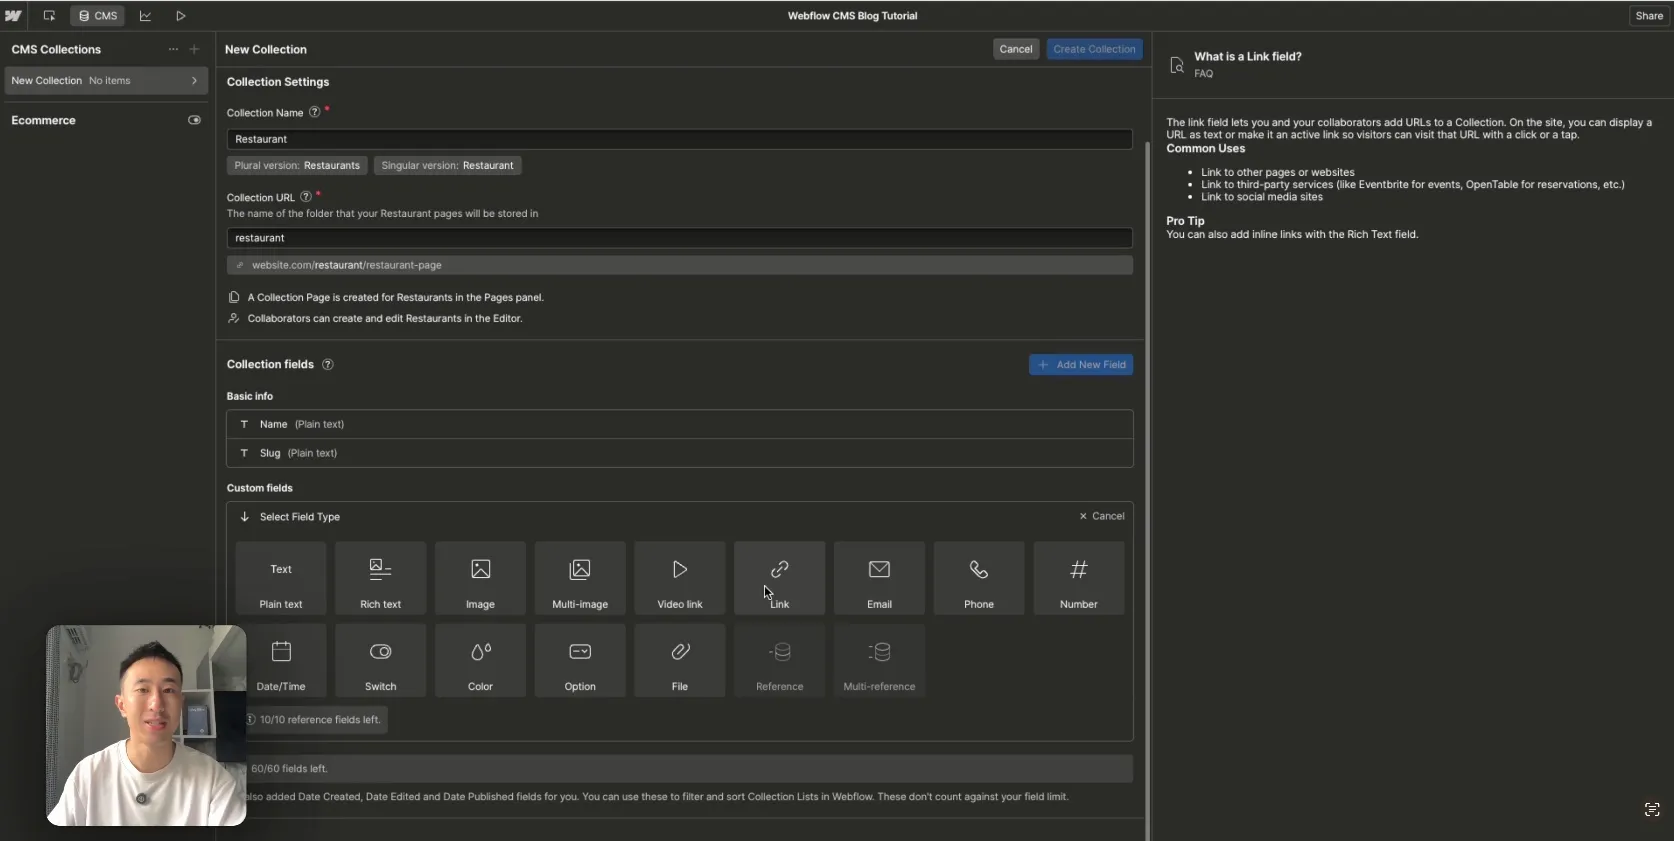Click the 'Webflow CMS Blog Tutorial' project title
The image size is (1674, 841).
(x=852, y=16)
